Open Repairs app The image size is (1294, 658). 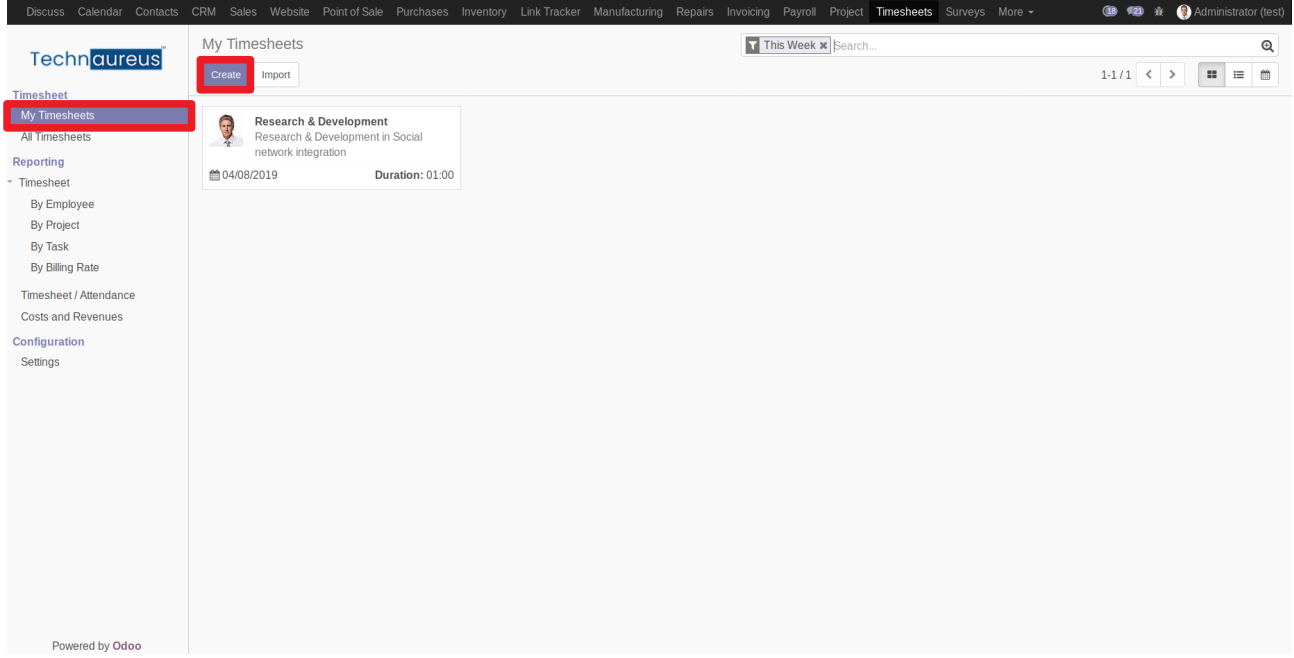[x=695, y=12]
